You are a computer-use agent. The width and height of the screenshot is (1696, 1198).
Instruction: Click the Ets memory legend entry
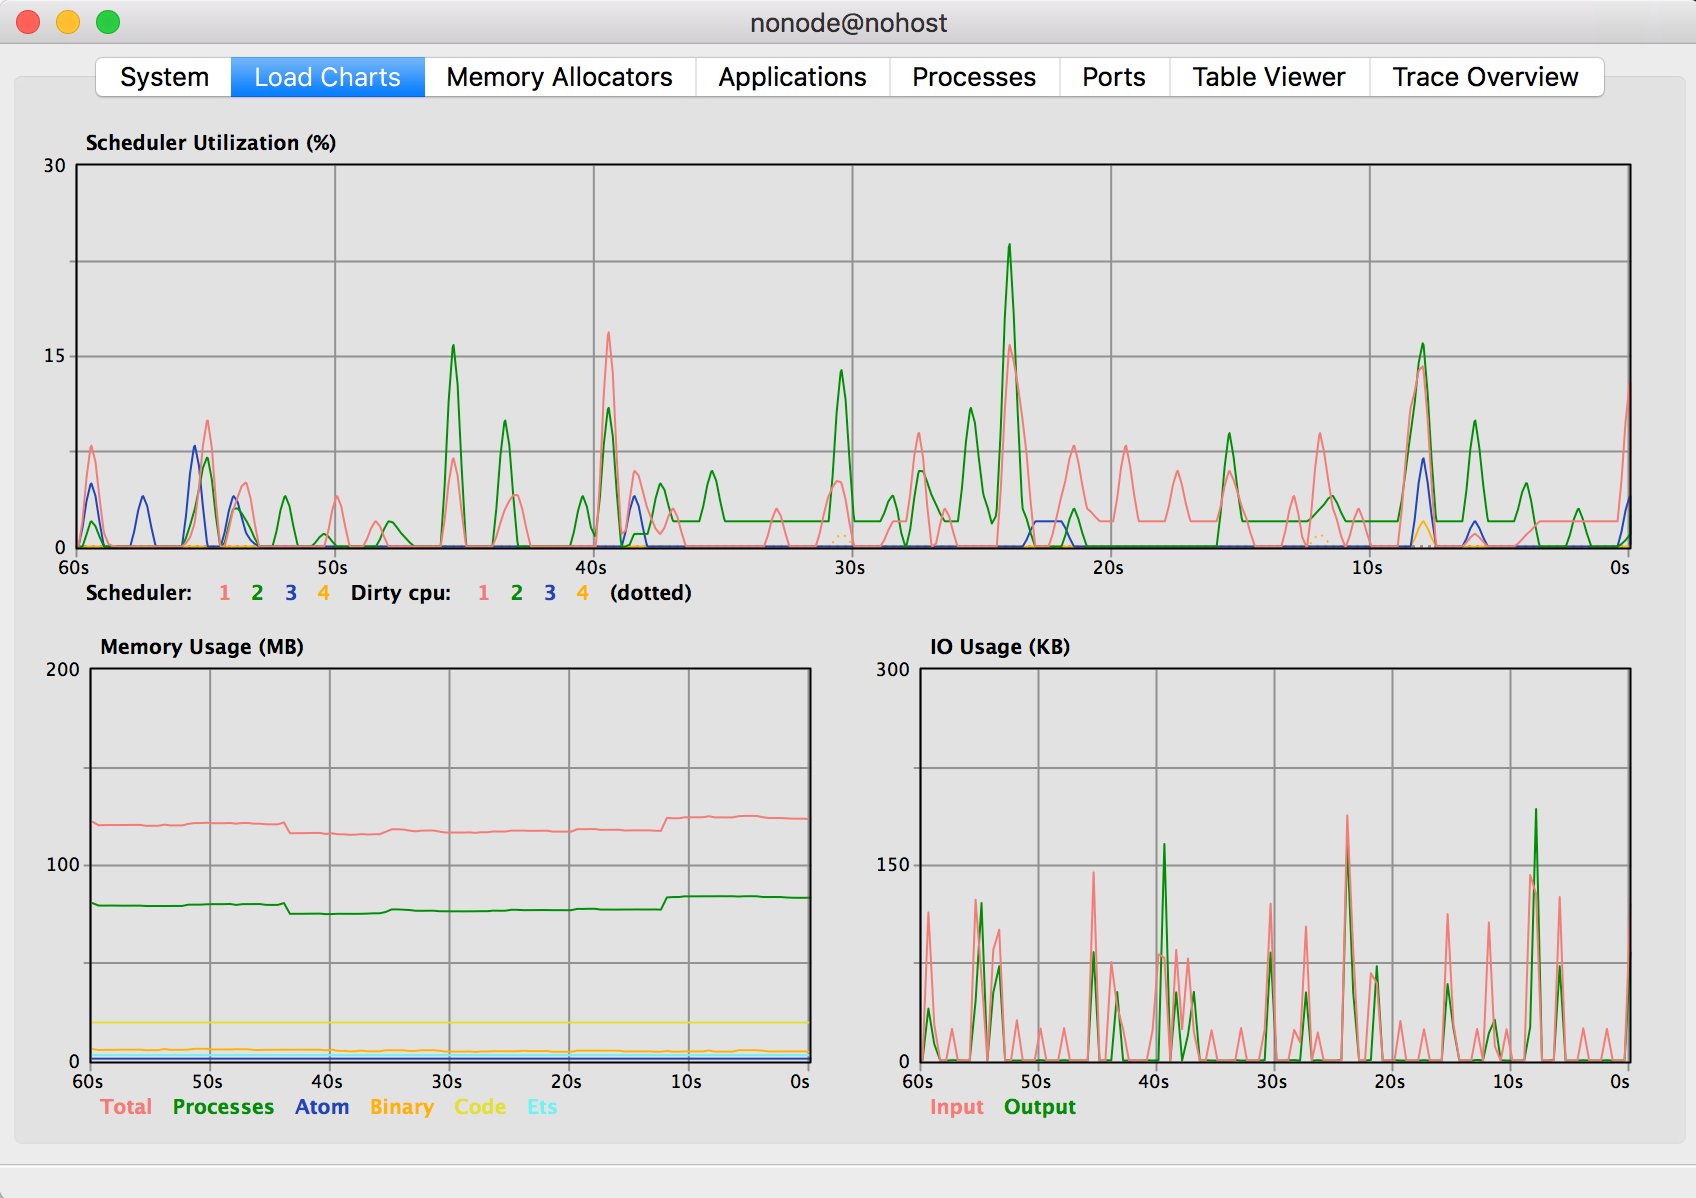click(542, 1107)
